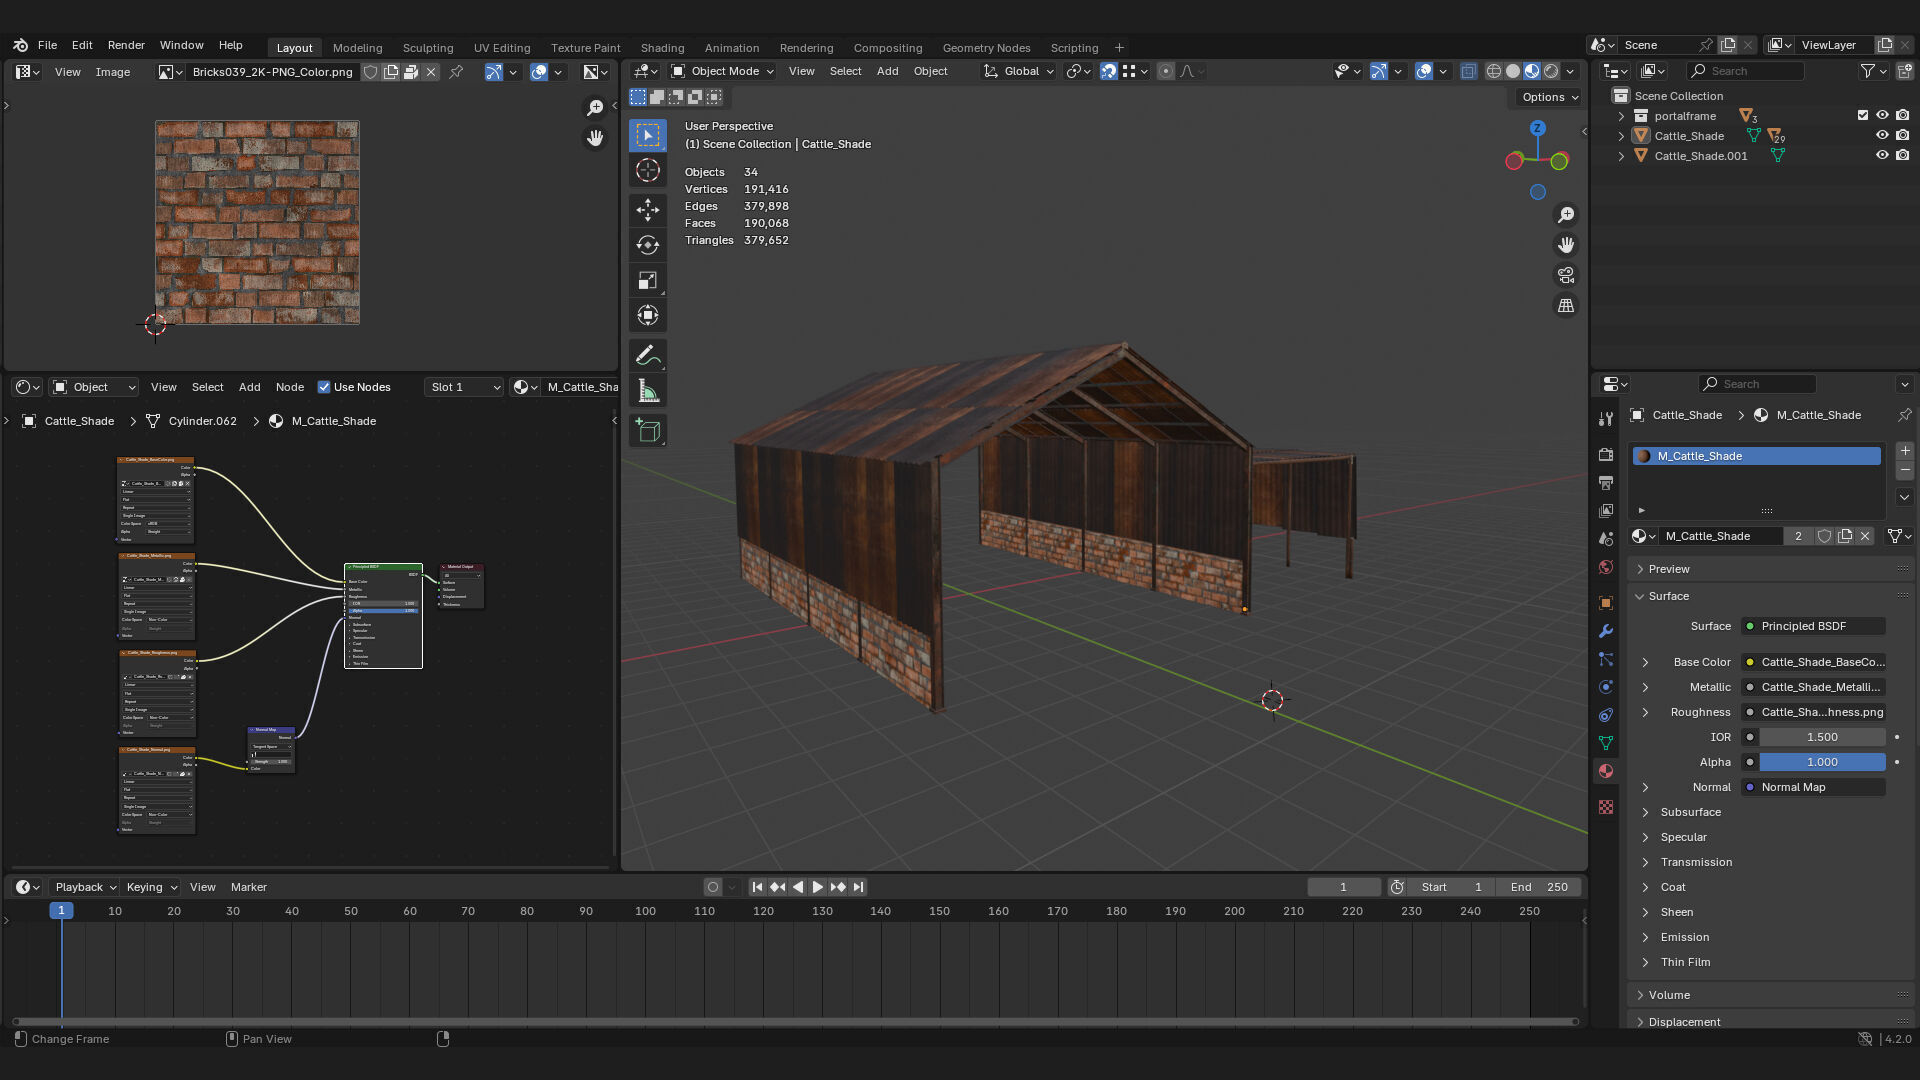Click Principled BSDF surface shader button
This screenshot has height=1080, width=1920.
tap(1813, 626)
